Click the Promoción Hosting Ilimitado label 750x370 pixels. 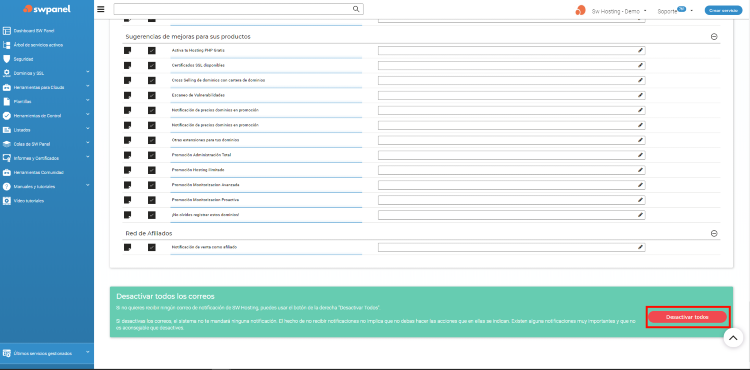coord(198,170)
